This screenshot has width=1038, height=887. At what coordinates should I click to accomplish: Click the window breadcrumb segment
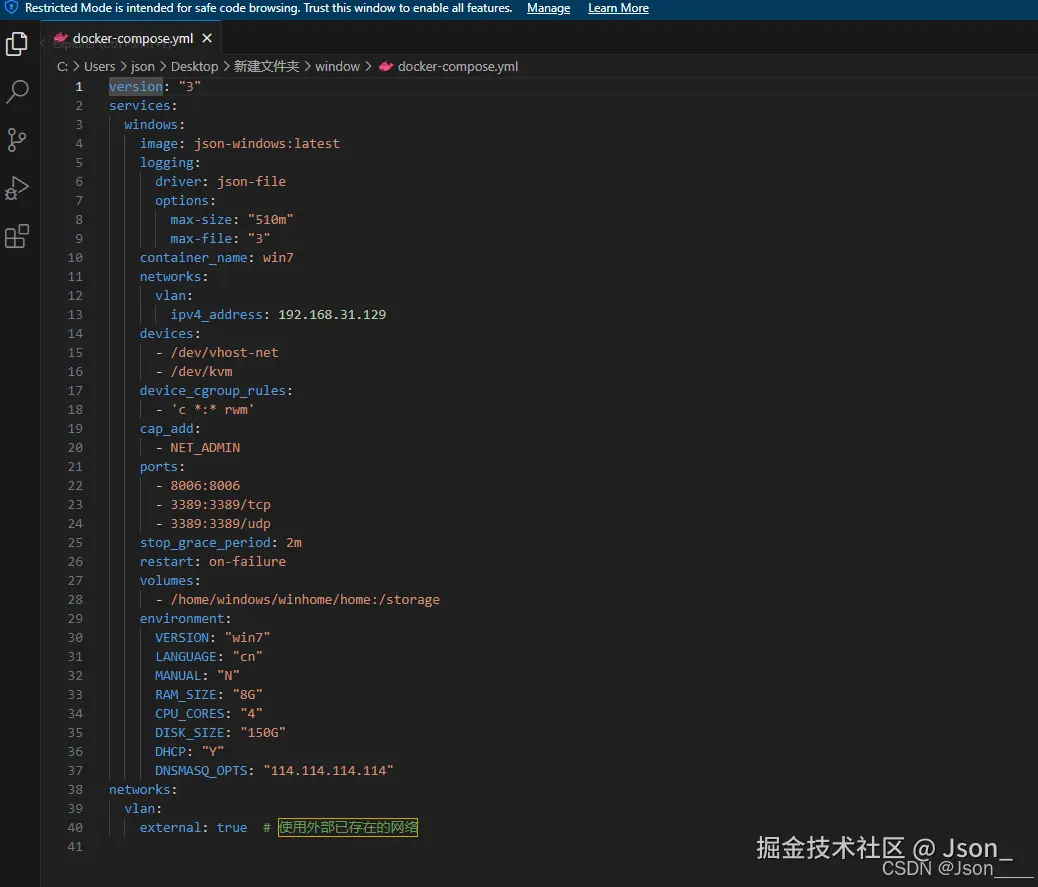(x=337, y=66)
